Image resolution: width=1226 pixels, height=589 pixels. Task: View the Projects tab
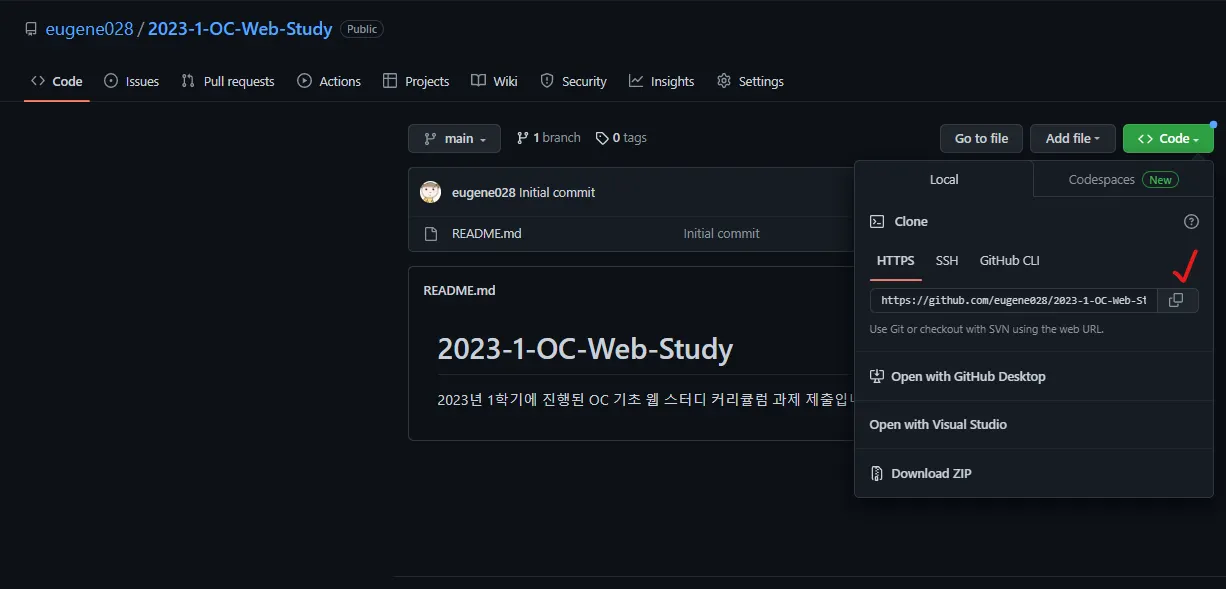pyautogui.click(x=416, y=81)
